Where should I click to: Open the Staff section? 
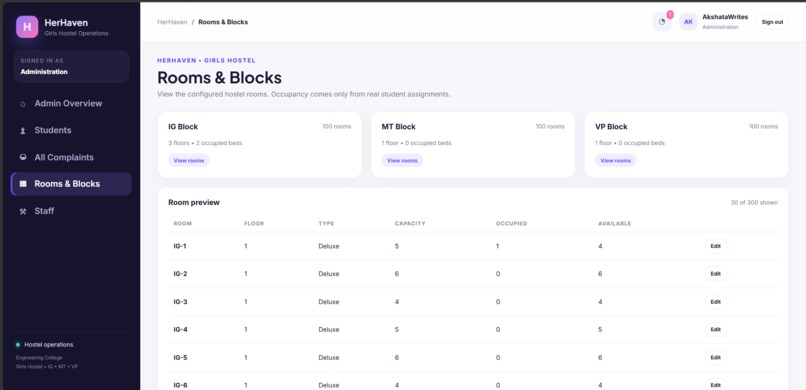point(71,211)
